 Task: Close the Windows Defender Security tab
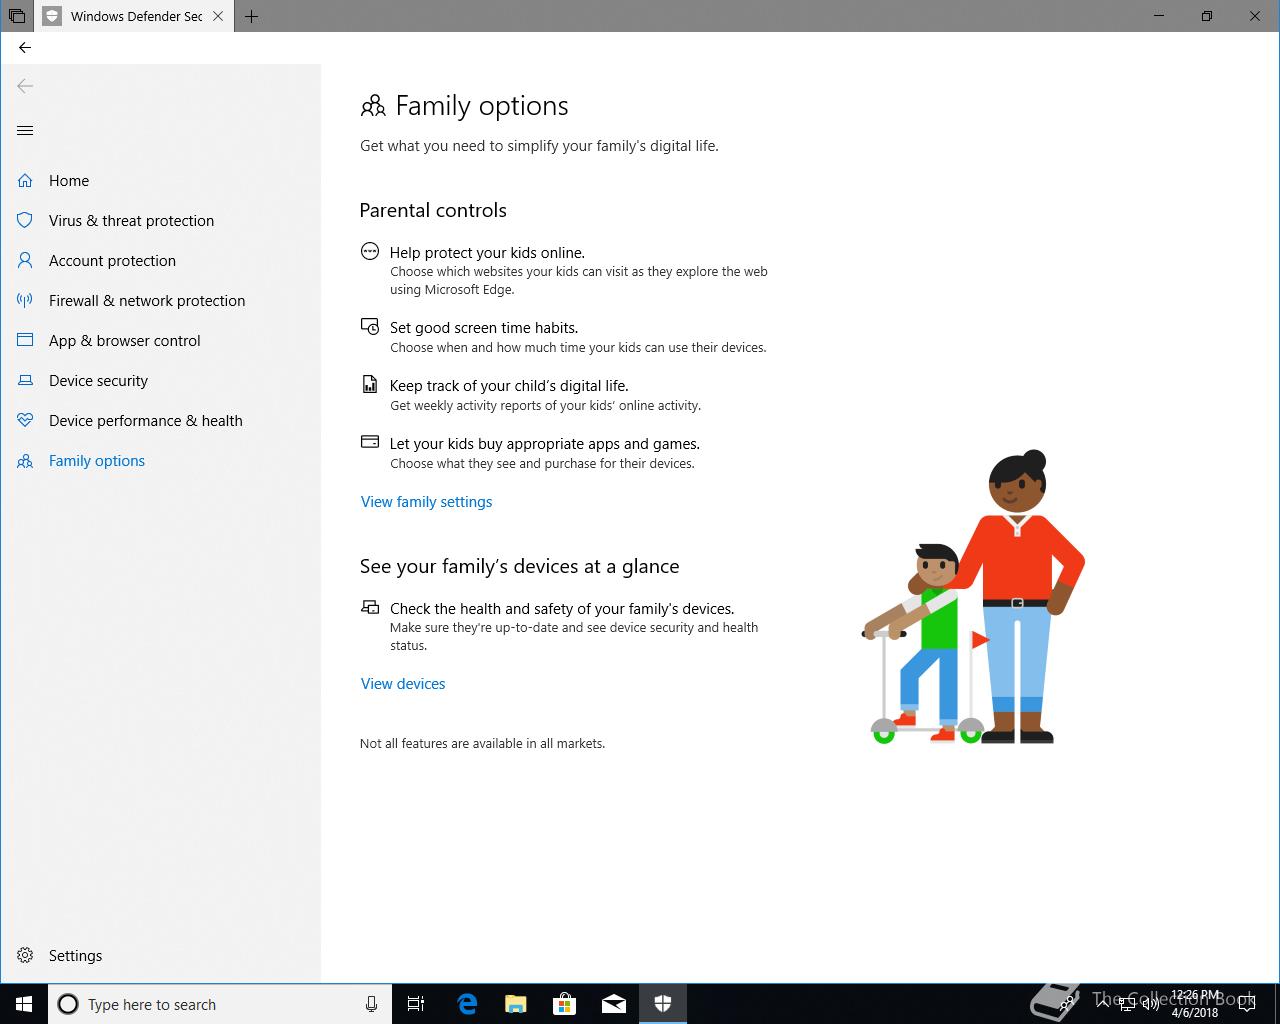pyautogui.click(x=218, y=16)
